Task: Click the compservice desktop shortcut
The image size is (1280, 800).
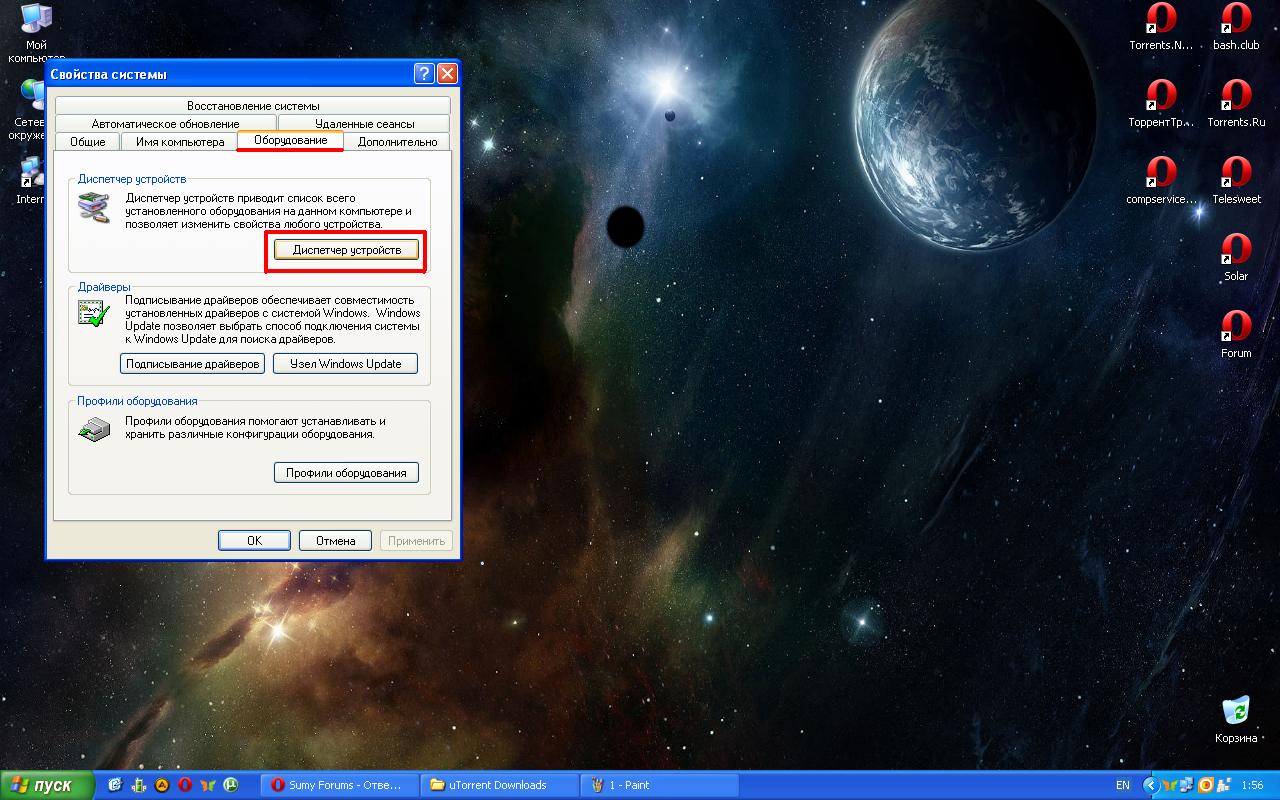Action: tap(1160, 173)
